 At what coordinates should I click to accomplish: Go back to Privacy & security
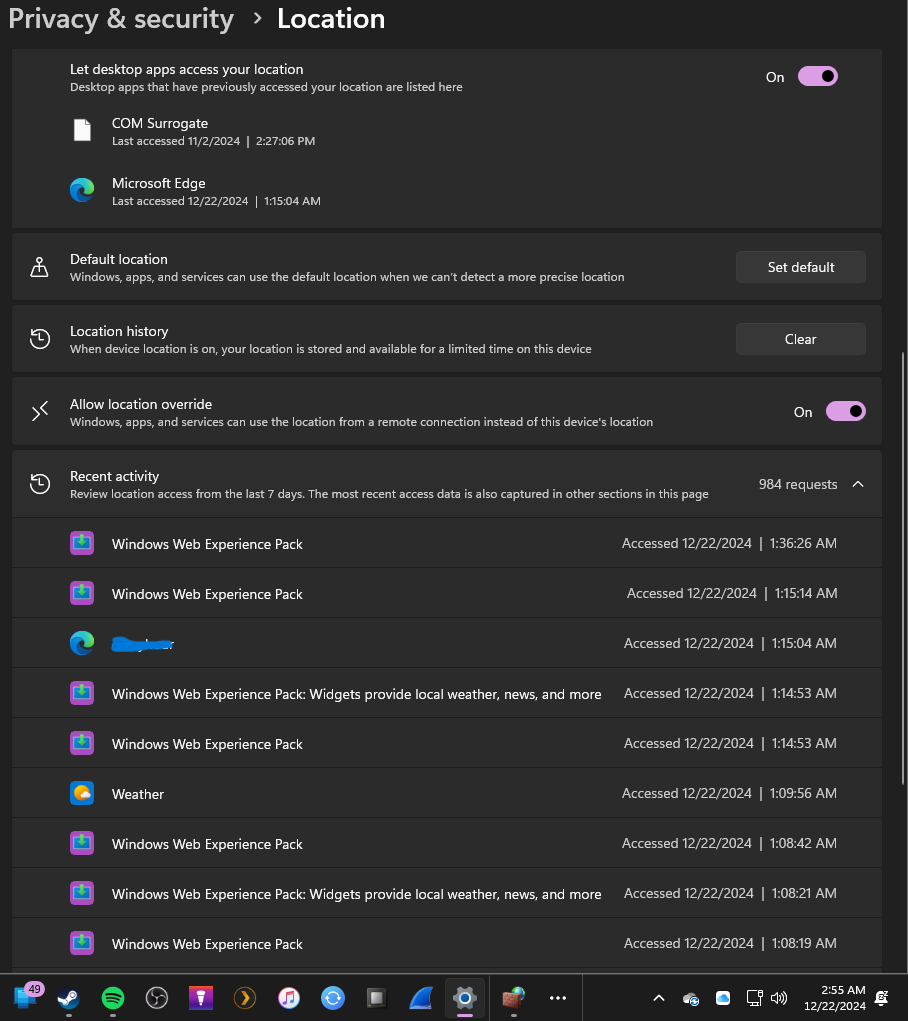coord(121,19)
